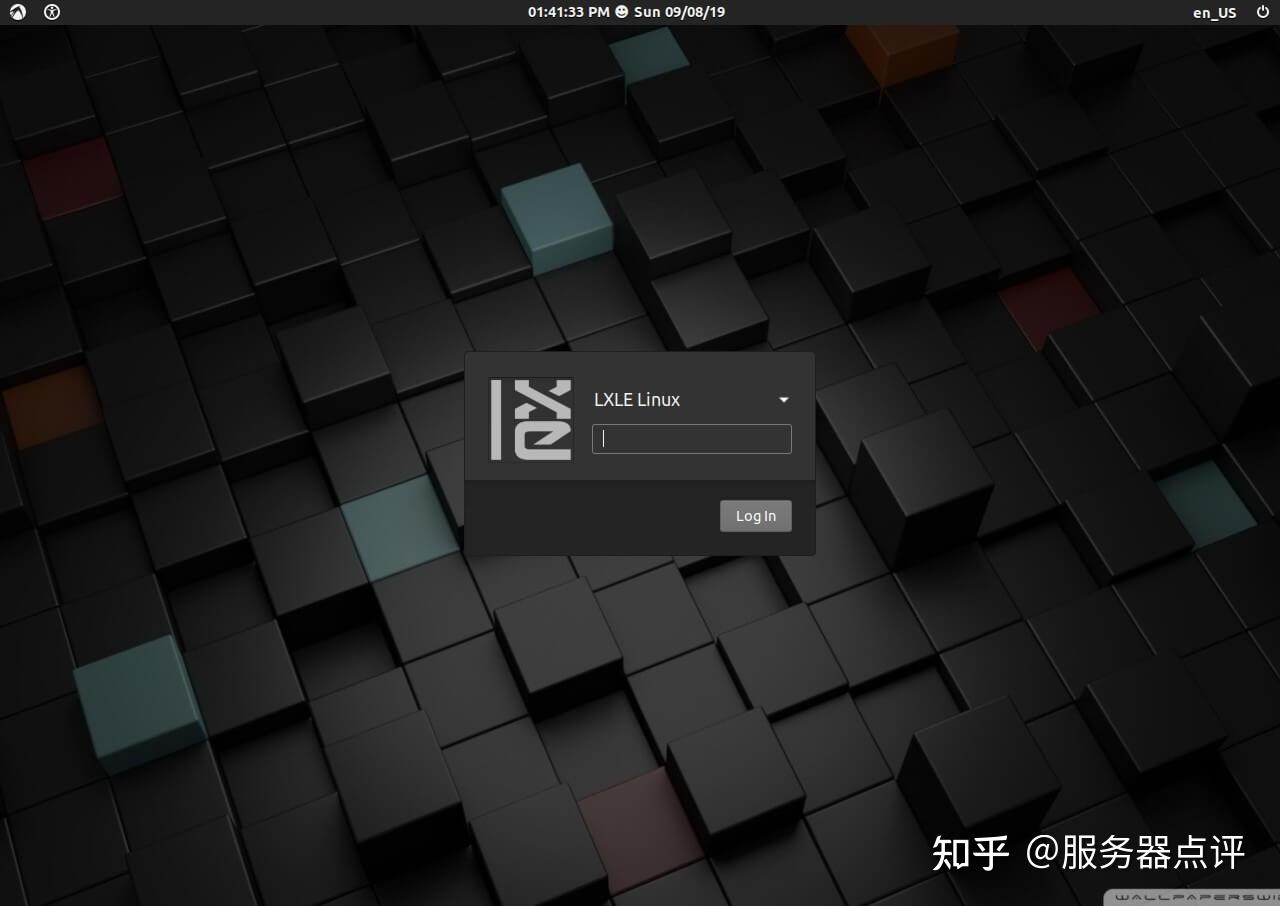Focus the login entry box to type a name
The image size is (1280, 906).
tap(691, 438)
